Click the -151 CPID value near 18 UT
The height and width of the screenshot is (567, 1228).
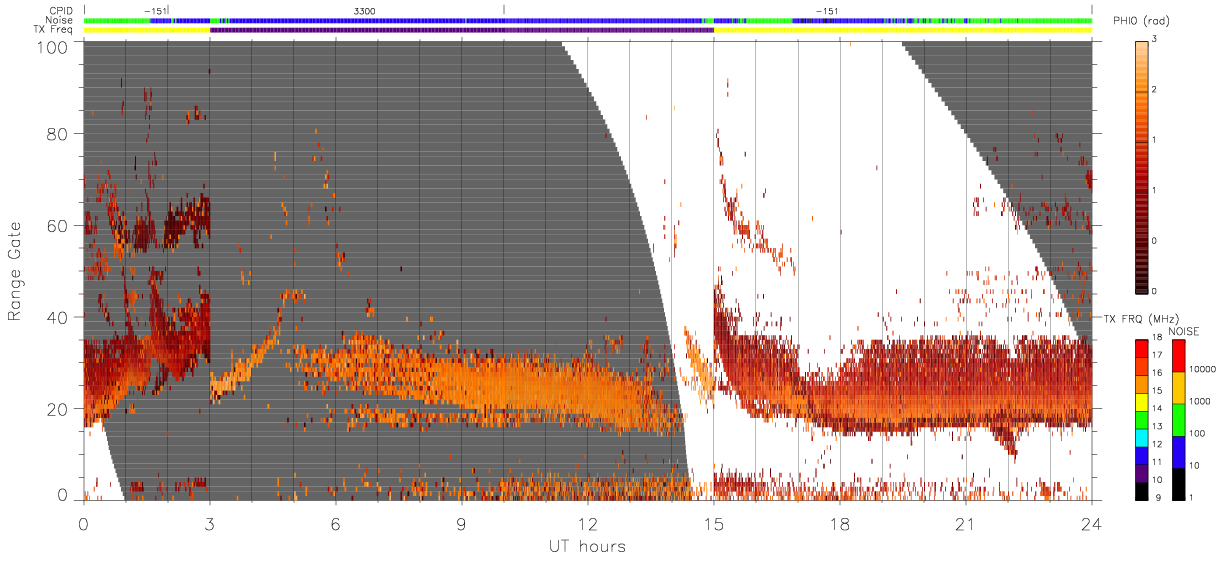826,10
